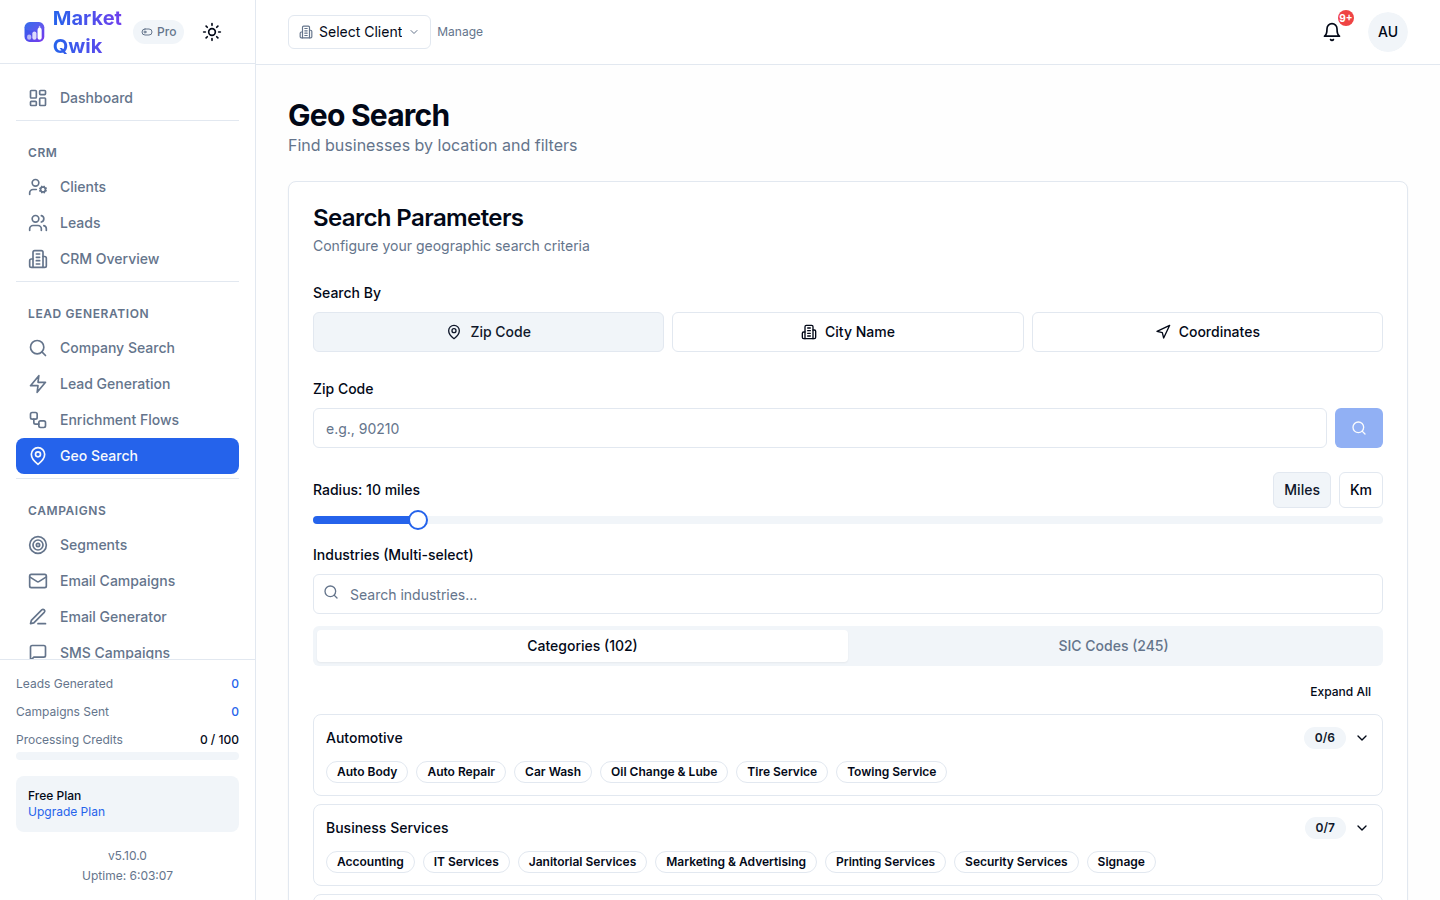Viewport: 1440px width, 900px height.
Task: Click Expand All above the categories
Action: click(1340, 691)
